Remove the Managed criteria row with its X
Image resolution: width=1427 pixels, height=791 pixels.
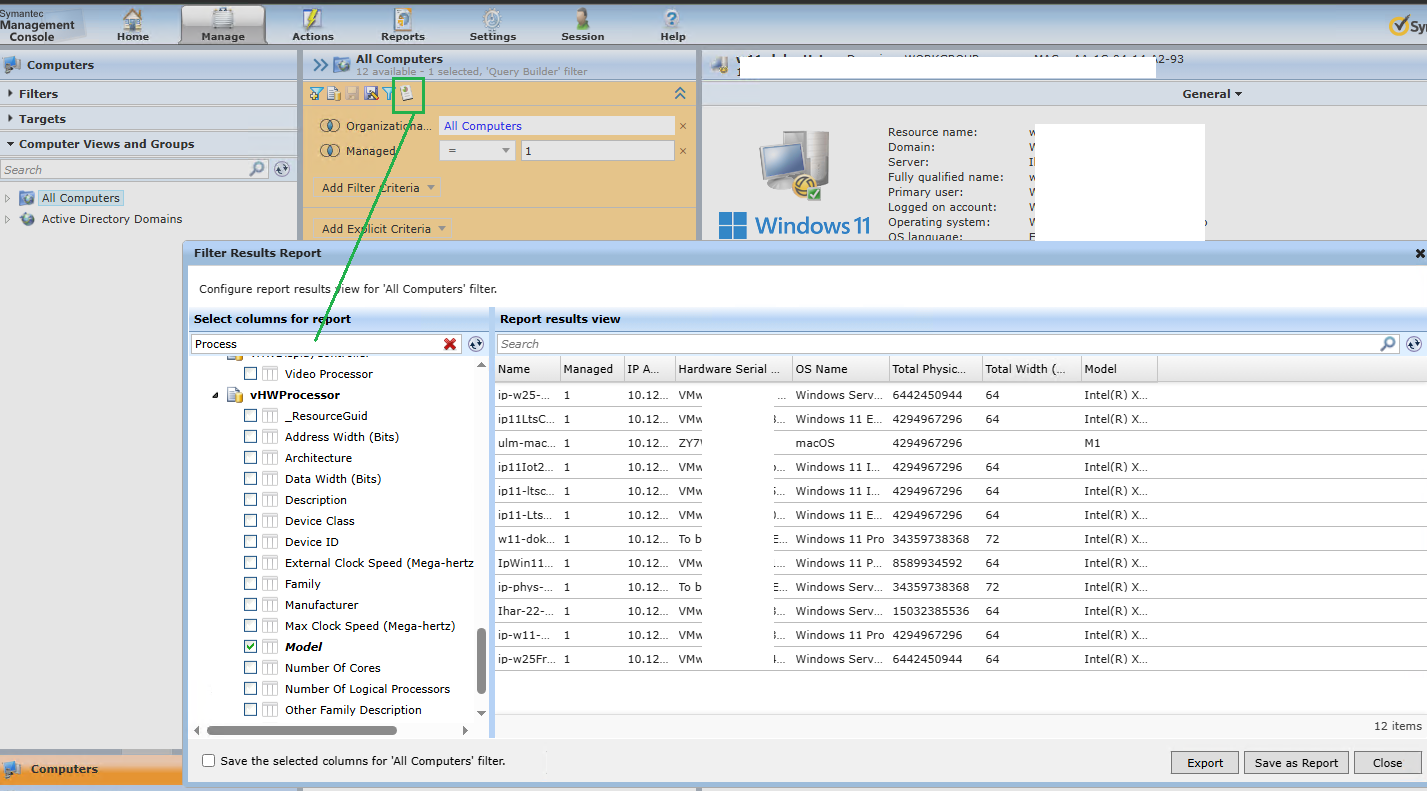pyautogui.click(x=683, y=151)
